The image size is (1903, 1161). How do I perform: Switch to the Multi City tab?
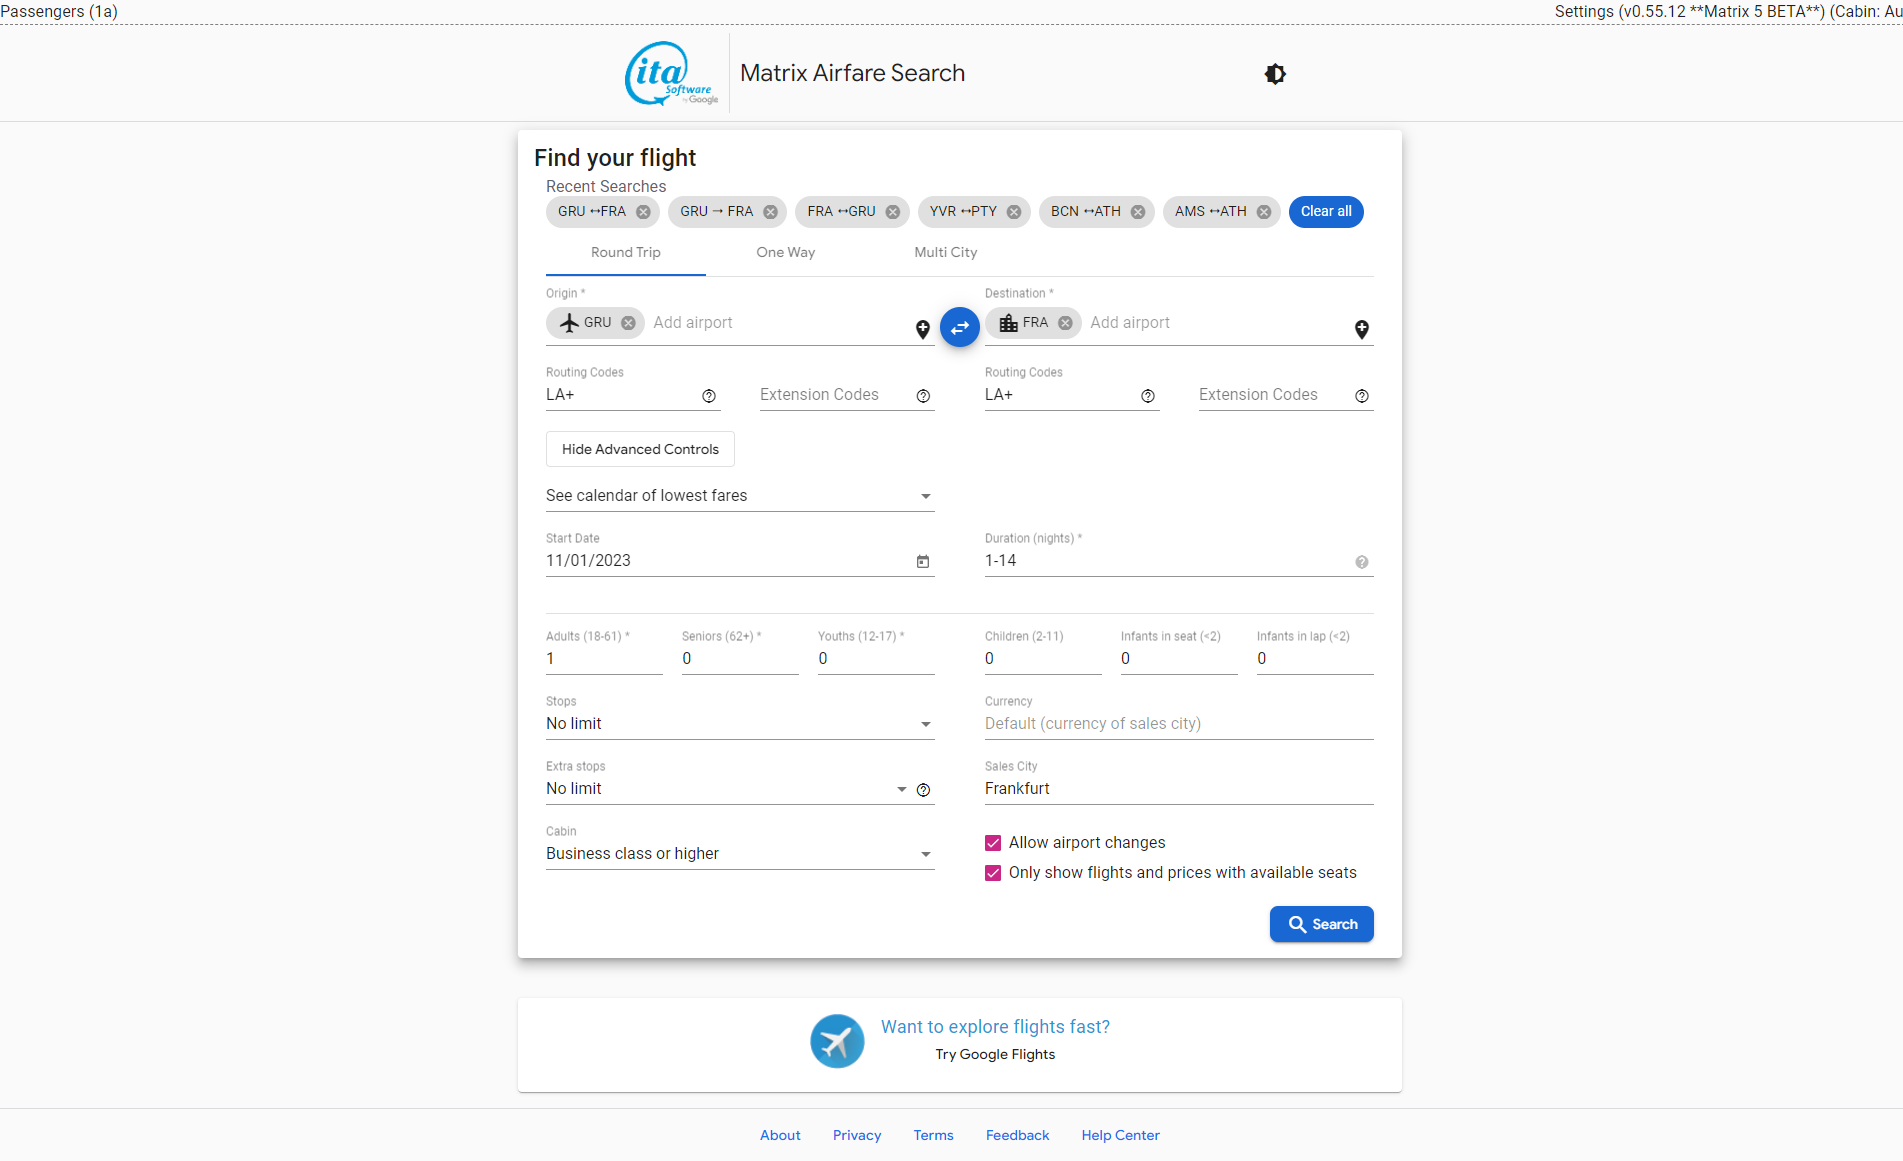pyautogui.click(x=945, y=253)
